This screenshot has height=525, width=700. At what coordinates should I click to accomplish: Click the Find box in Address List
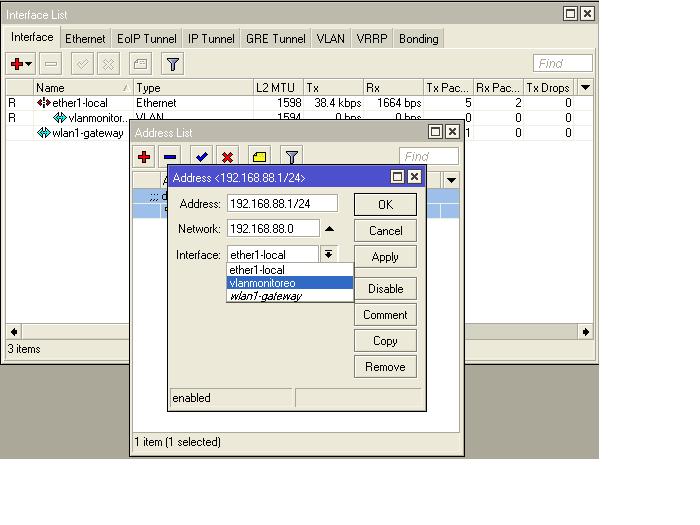coord(429,156)
